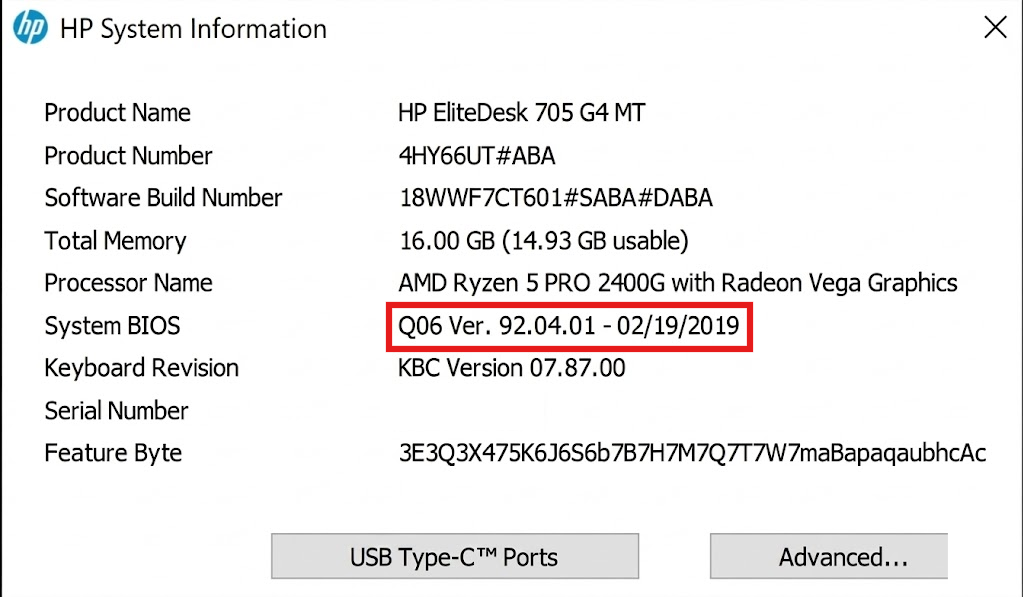Click the Processor Name label

point(127,283)
